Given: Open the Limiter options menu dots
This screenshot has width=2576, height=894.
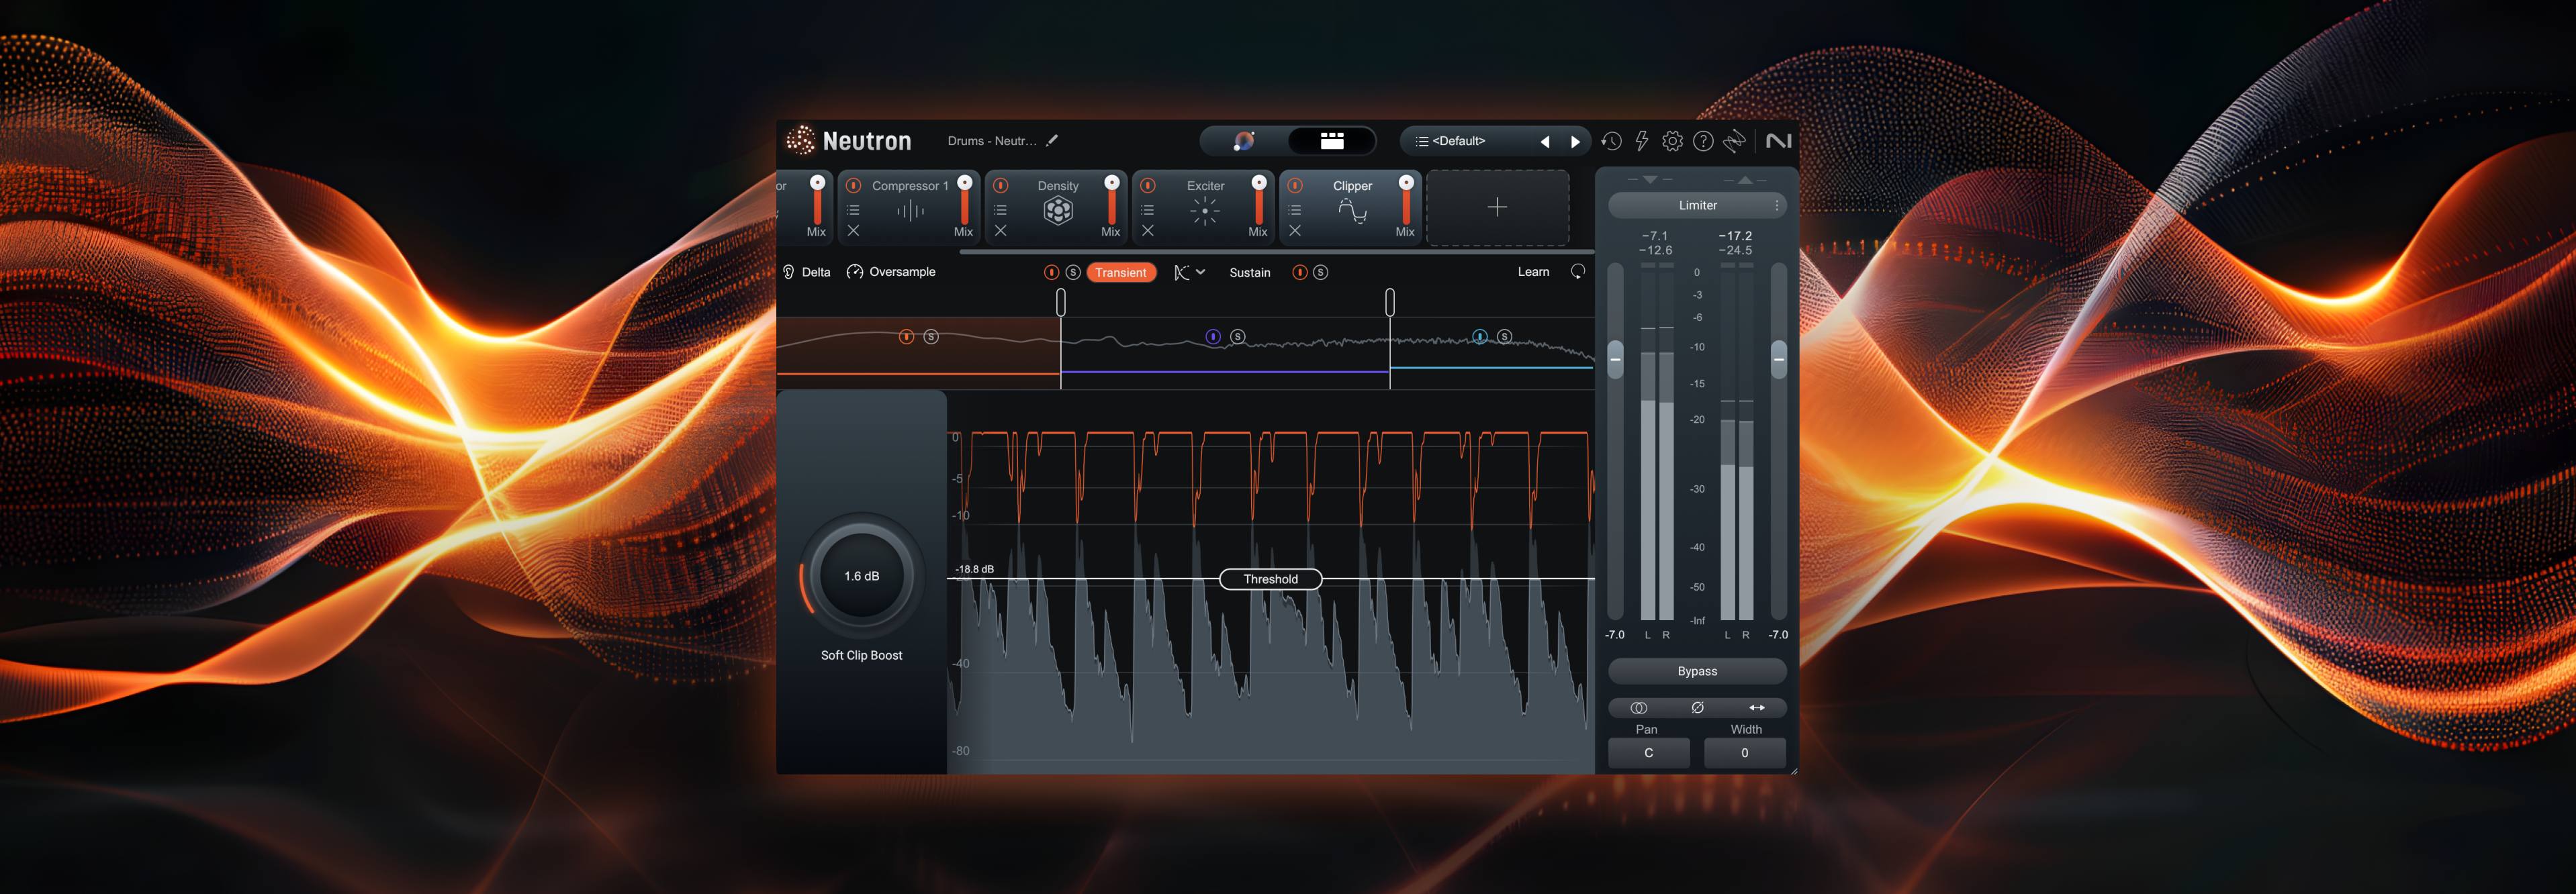Looking at the screenshot, I should tap(1776, 205).
